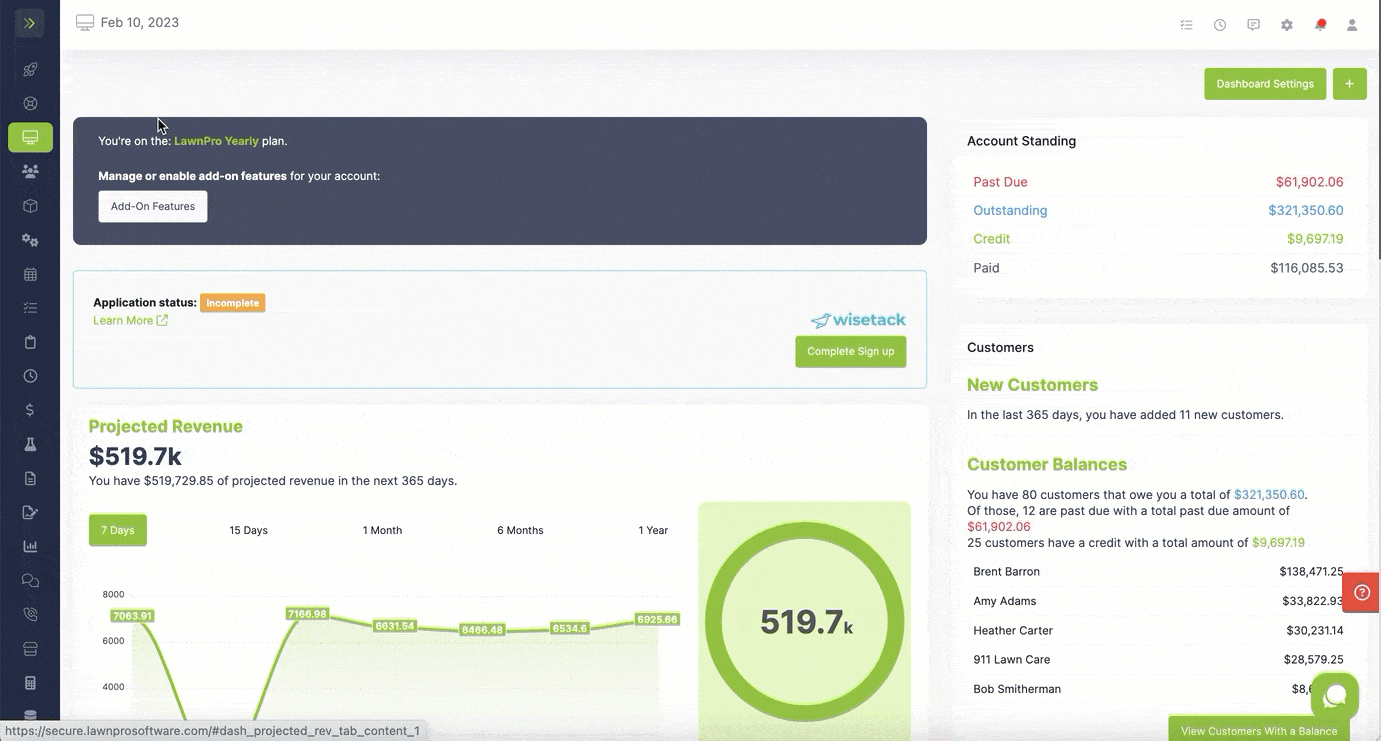
Task: Click the monitor icon beside Feb 10, 2023
Action: (x=85, y=22)
